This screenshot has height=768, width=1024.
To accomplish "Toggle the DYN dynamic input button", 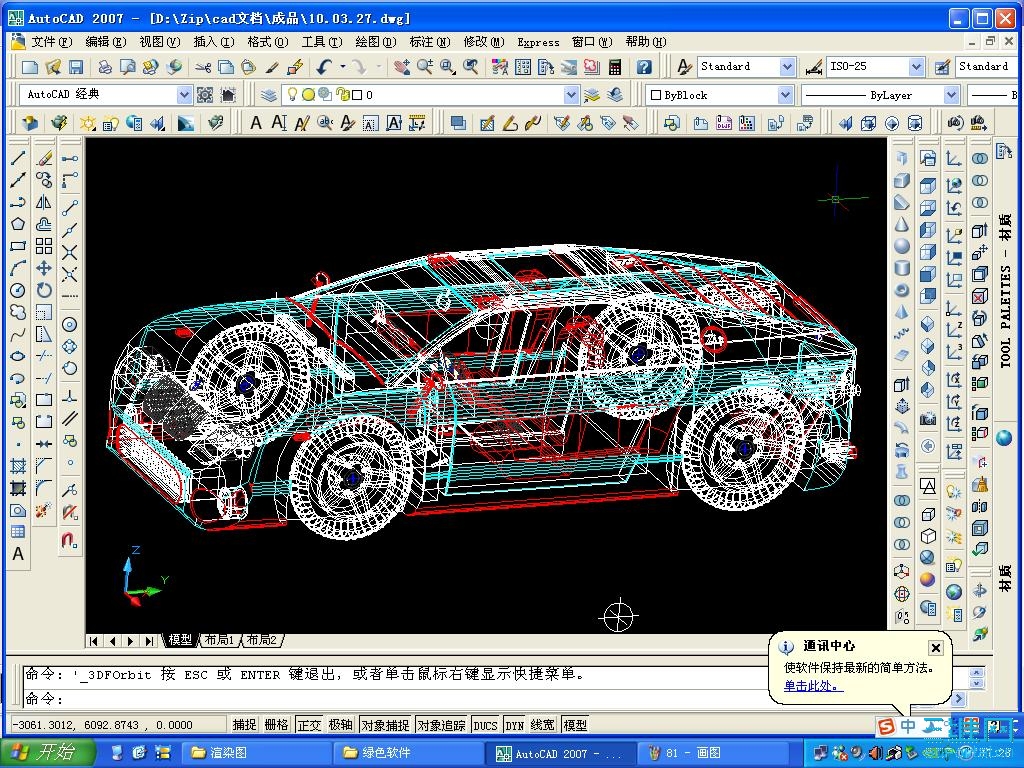I will [514, 725].
